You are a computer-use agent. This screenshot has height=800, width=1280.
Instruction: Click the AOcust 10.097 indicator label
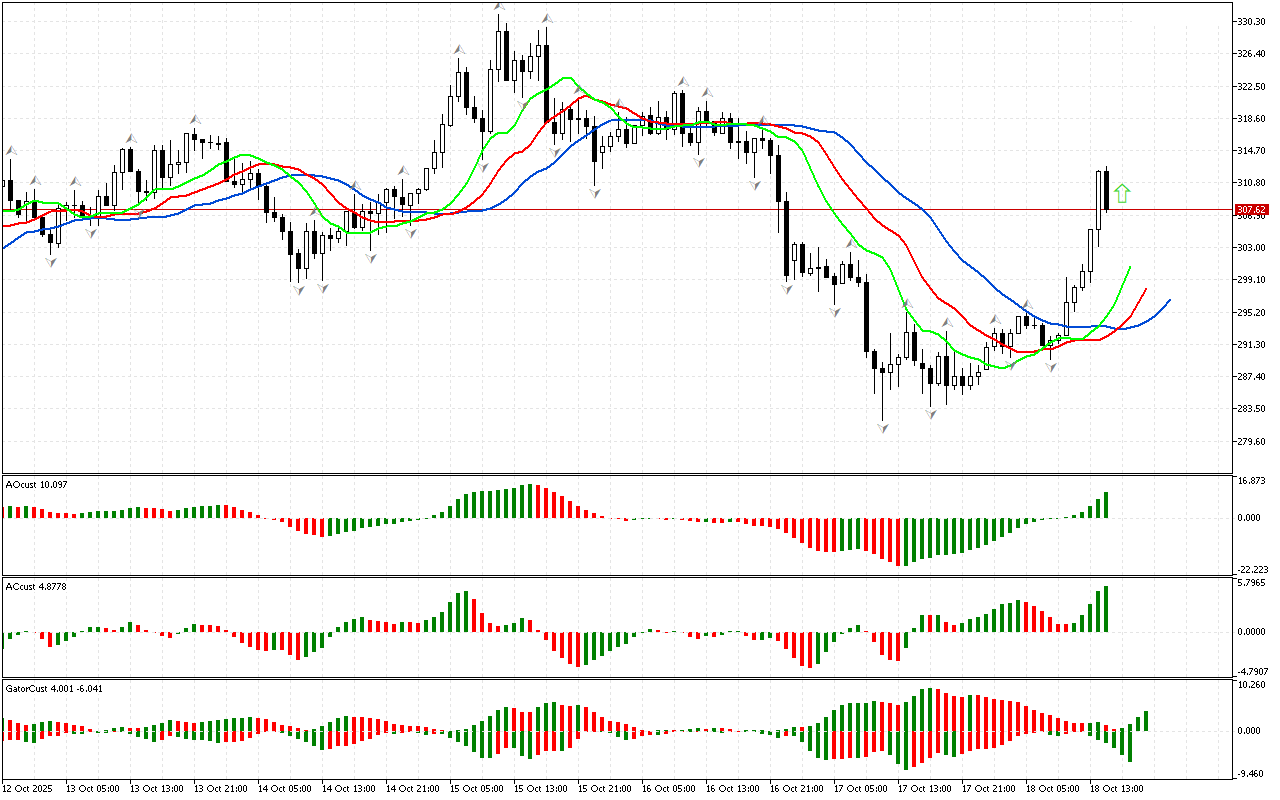click(37, 485)
